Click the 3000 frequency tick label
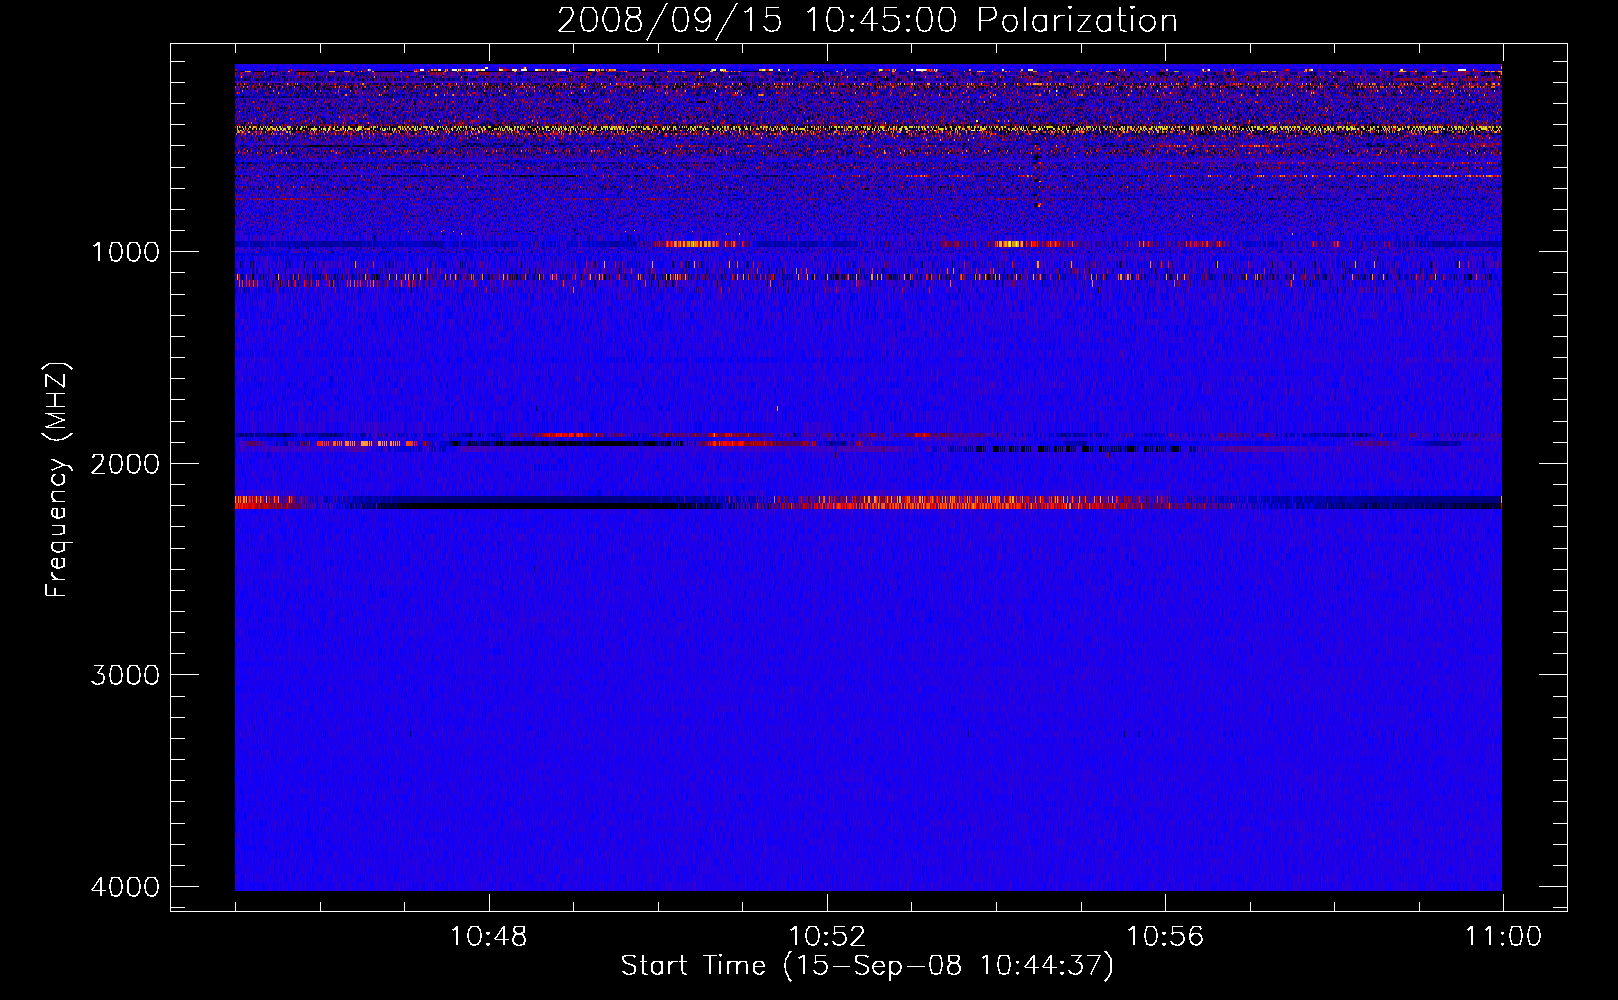The image size is (1618, 1000). click(x=126, y=675)
